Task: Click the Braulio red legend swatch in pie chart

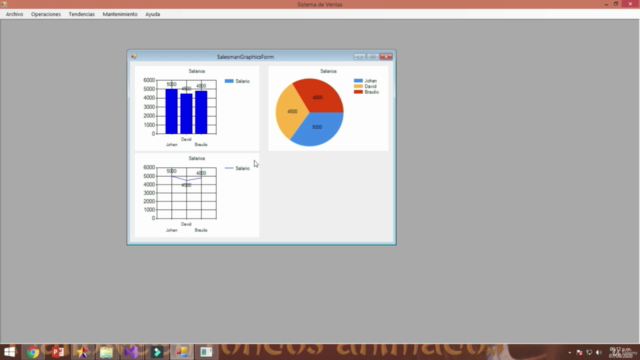Action: click(358, 92)
